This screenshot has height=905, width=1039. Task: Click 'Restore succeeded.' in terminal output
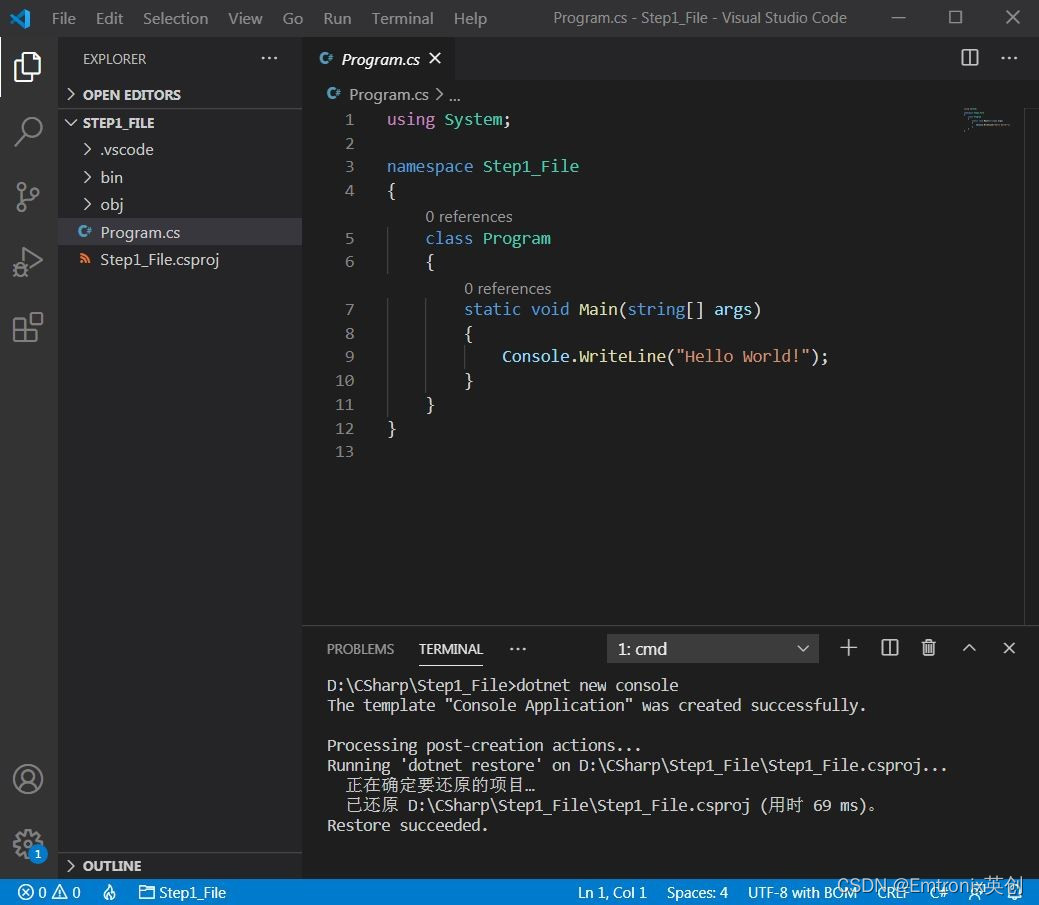pyautogui.click(x=408, y=825)
